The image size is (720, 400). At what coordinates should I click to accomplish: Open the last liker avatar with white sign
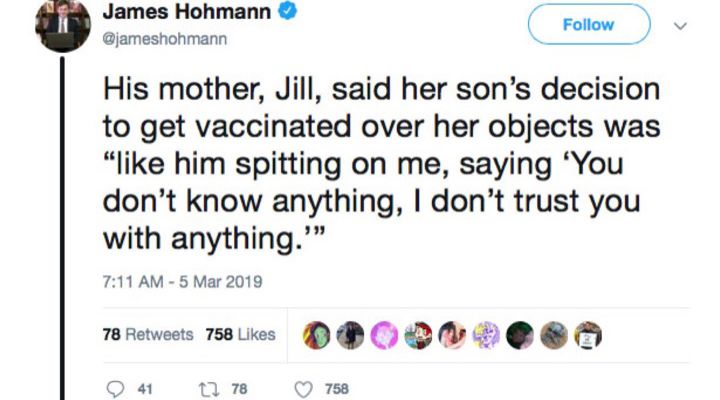click(587, 336)
